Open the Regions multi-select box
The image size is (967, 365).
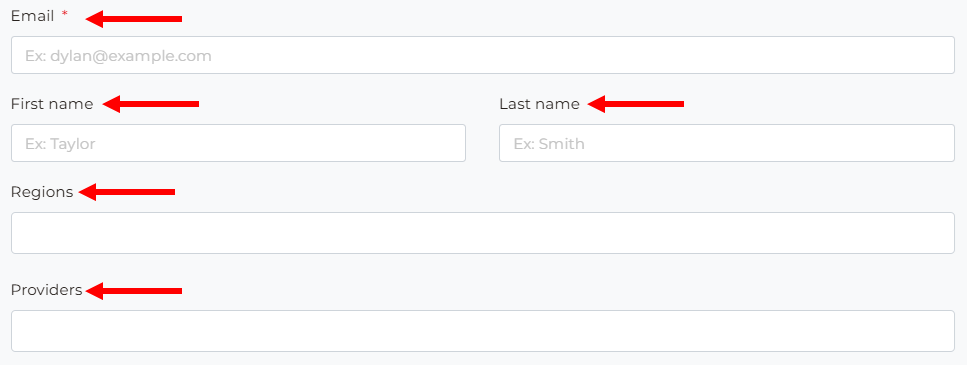(x=483, y=233)
